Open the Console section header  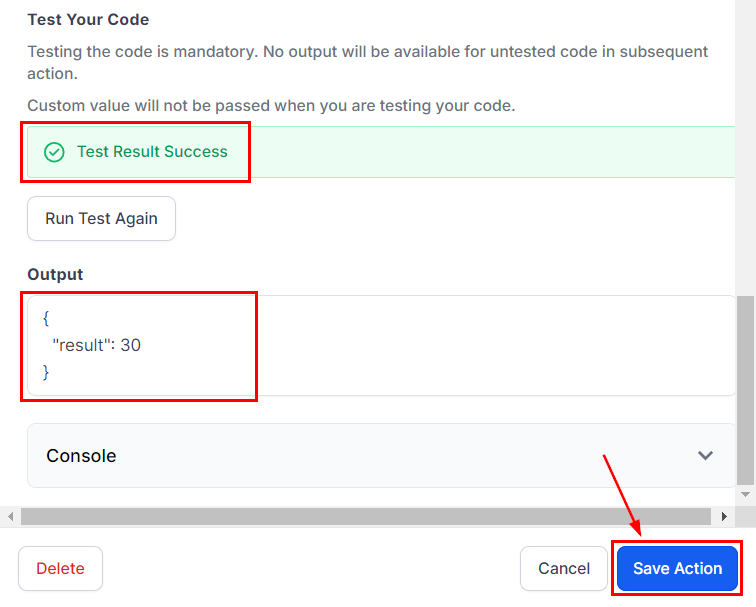tap(81, 455)
